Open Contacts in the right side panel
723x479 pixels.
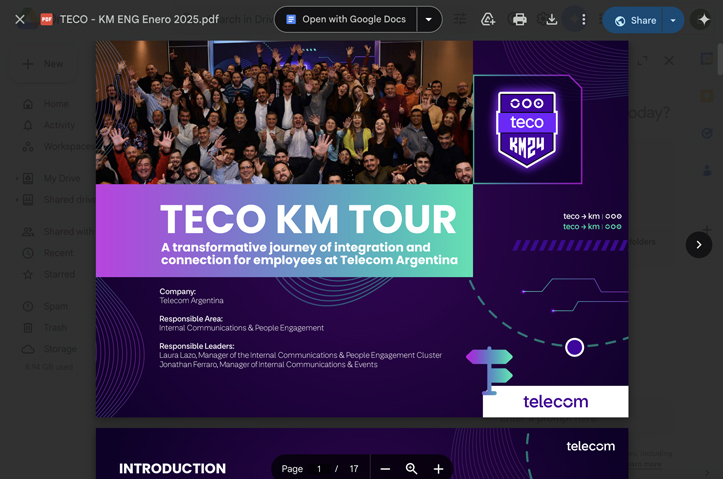706,171
